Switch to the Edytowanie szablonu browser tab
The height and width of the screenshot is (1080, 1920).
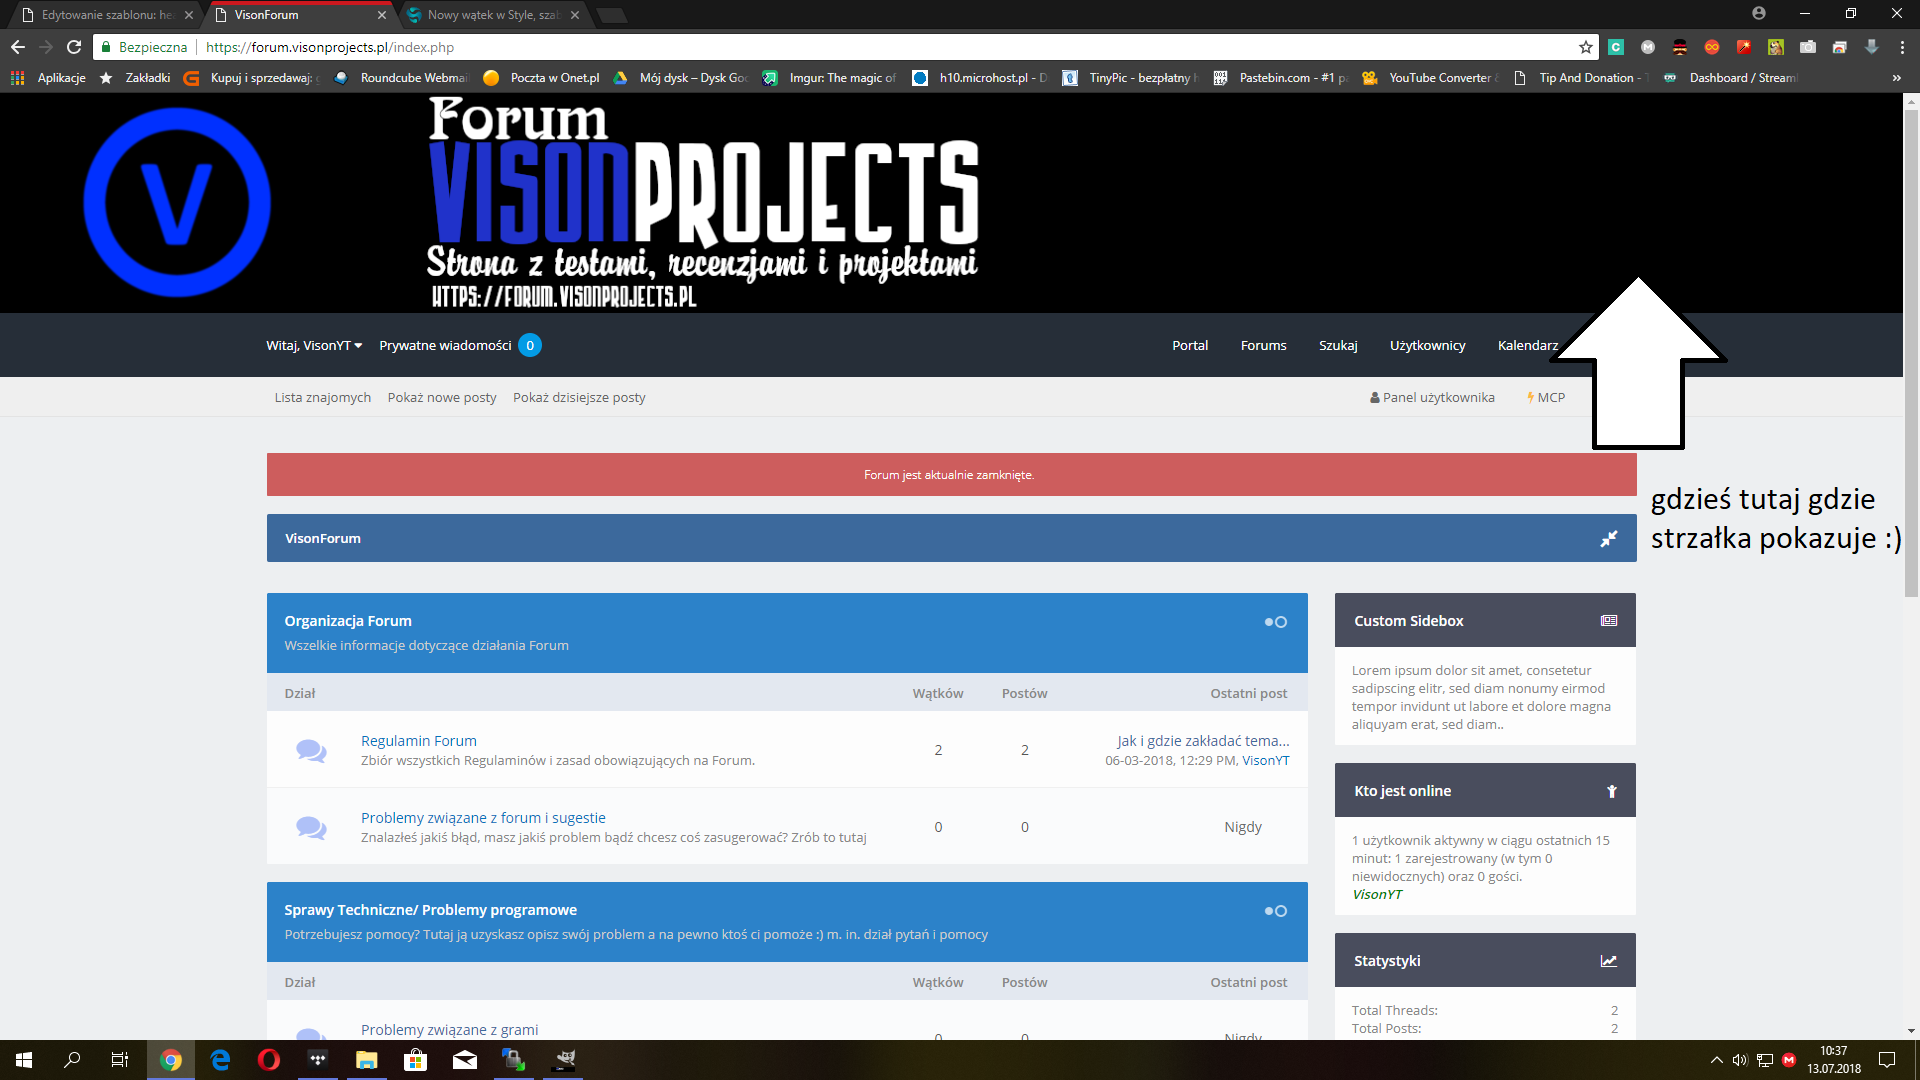(104, 15)
